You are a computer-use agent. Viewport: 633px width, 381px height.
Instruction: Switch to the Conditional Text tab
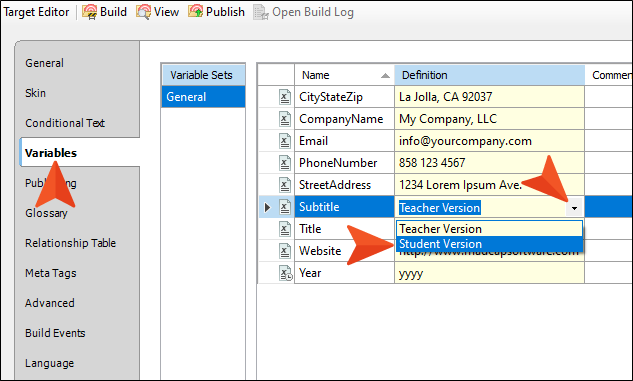pos(65,123)
